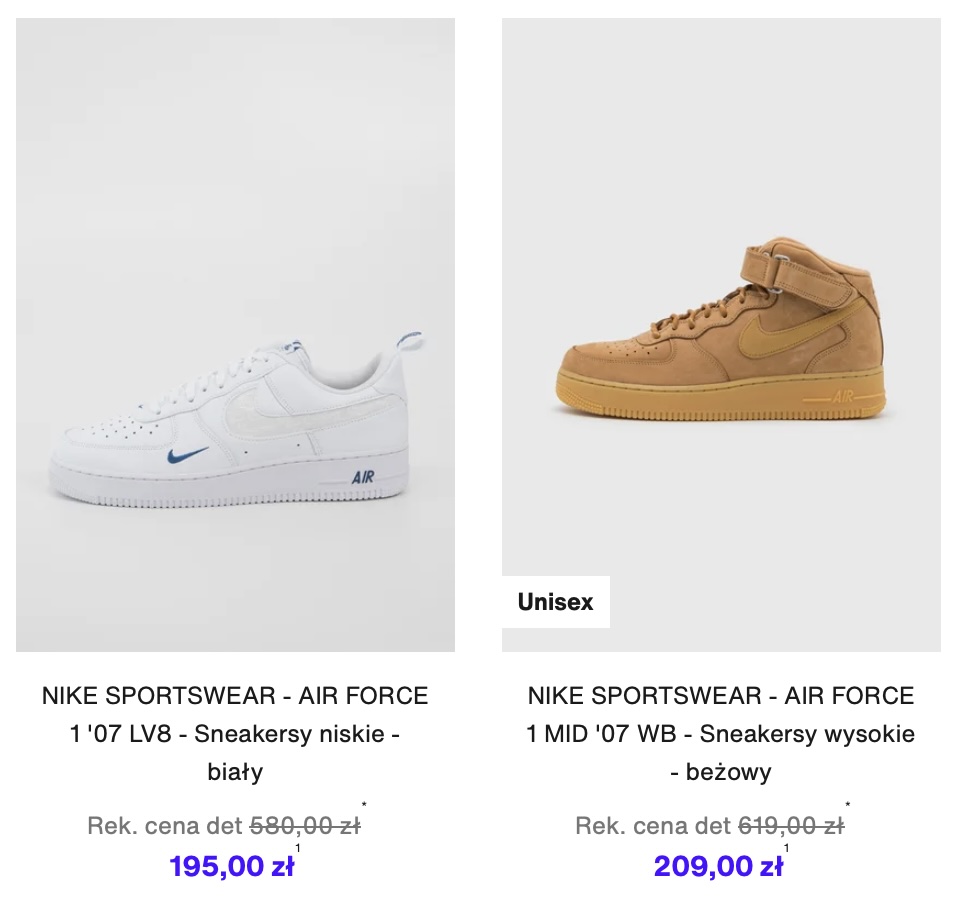Click the AIR lettering on the gum sole

click(843, 398)
